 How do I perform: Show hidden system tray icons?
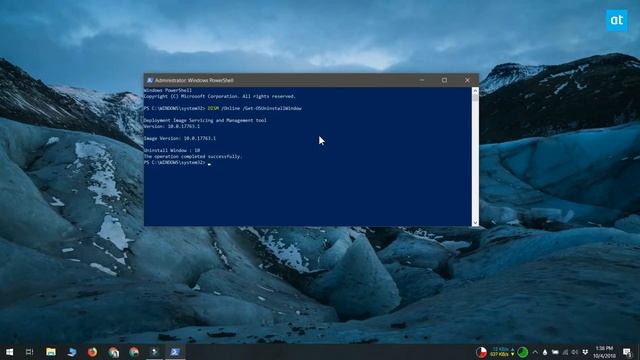point(535,352)
